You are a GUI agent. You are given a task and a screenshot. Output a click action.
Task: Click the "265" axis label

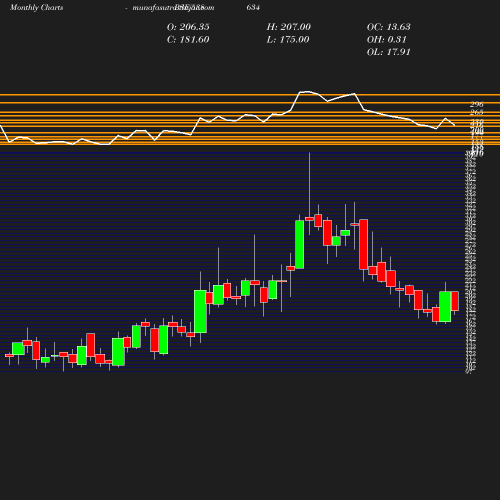477,112
